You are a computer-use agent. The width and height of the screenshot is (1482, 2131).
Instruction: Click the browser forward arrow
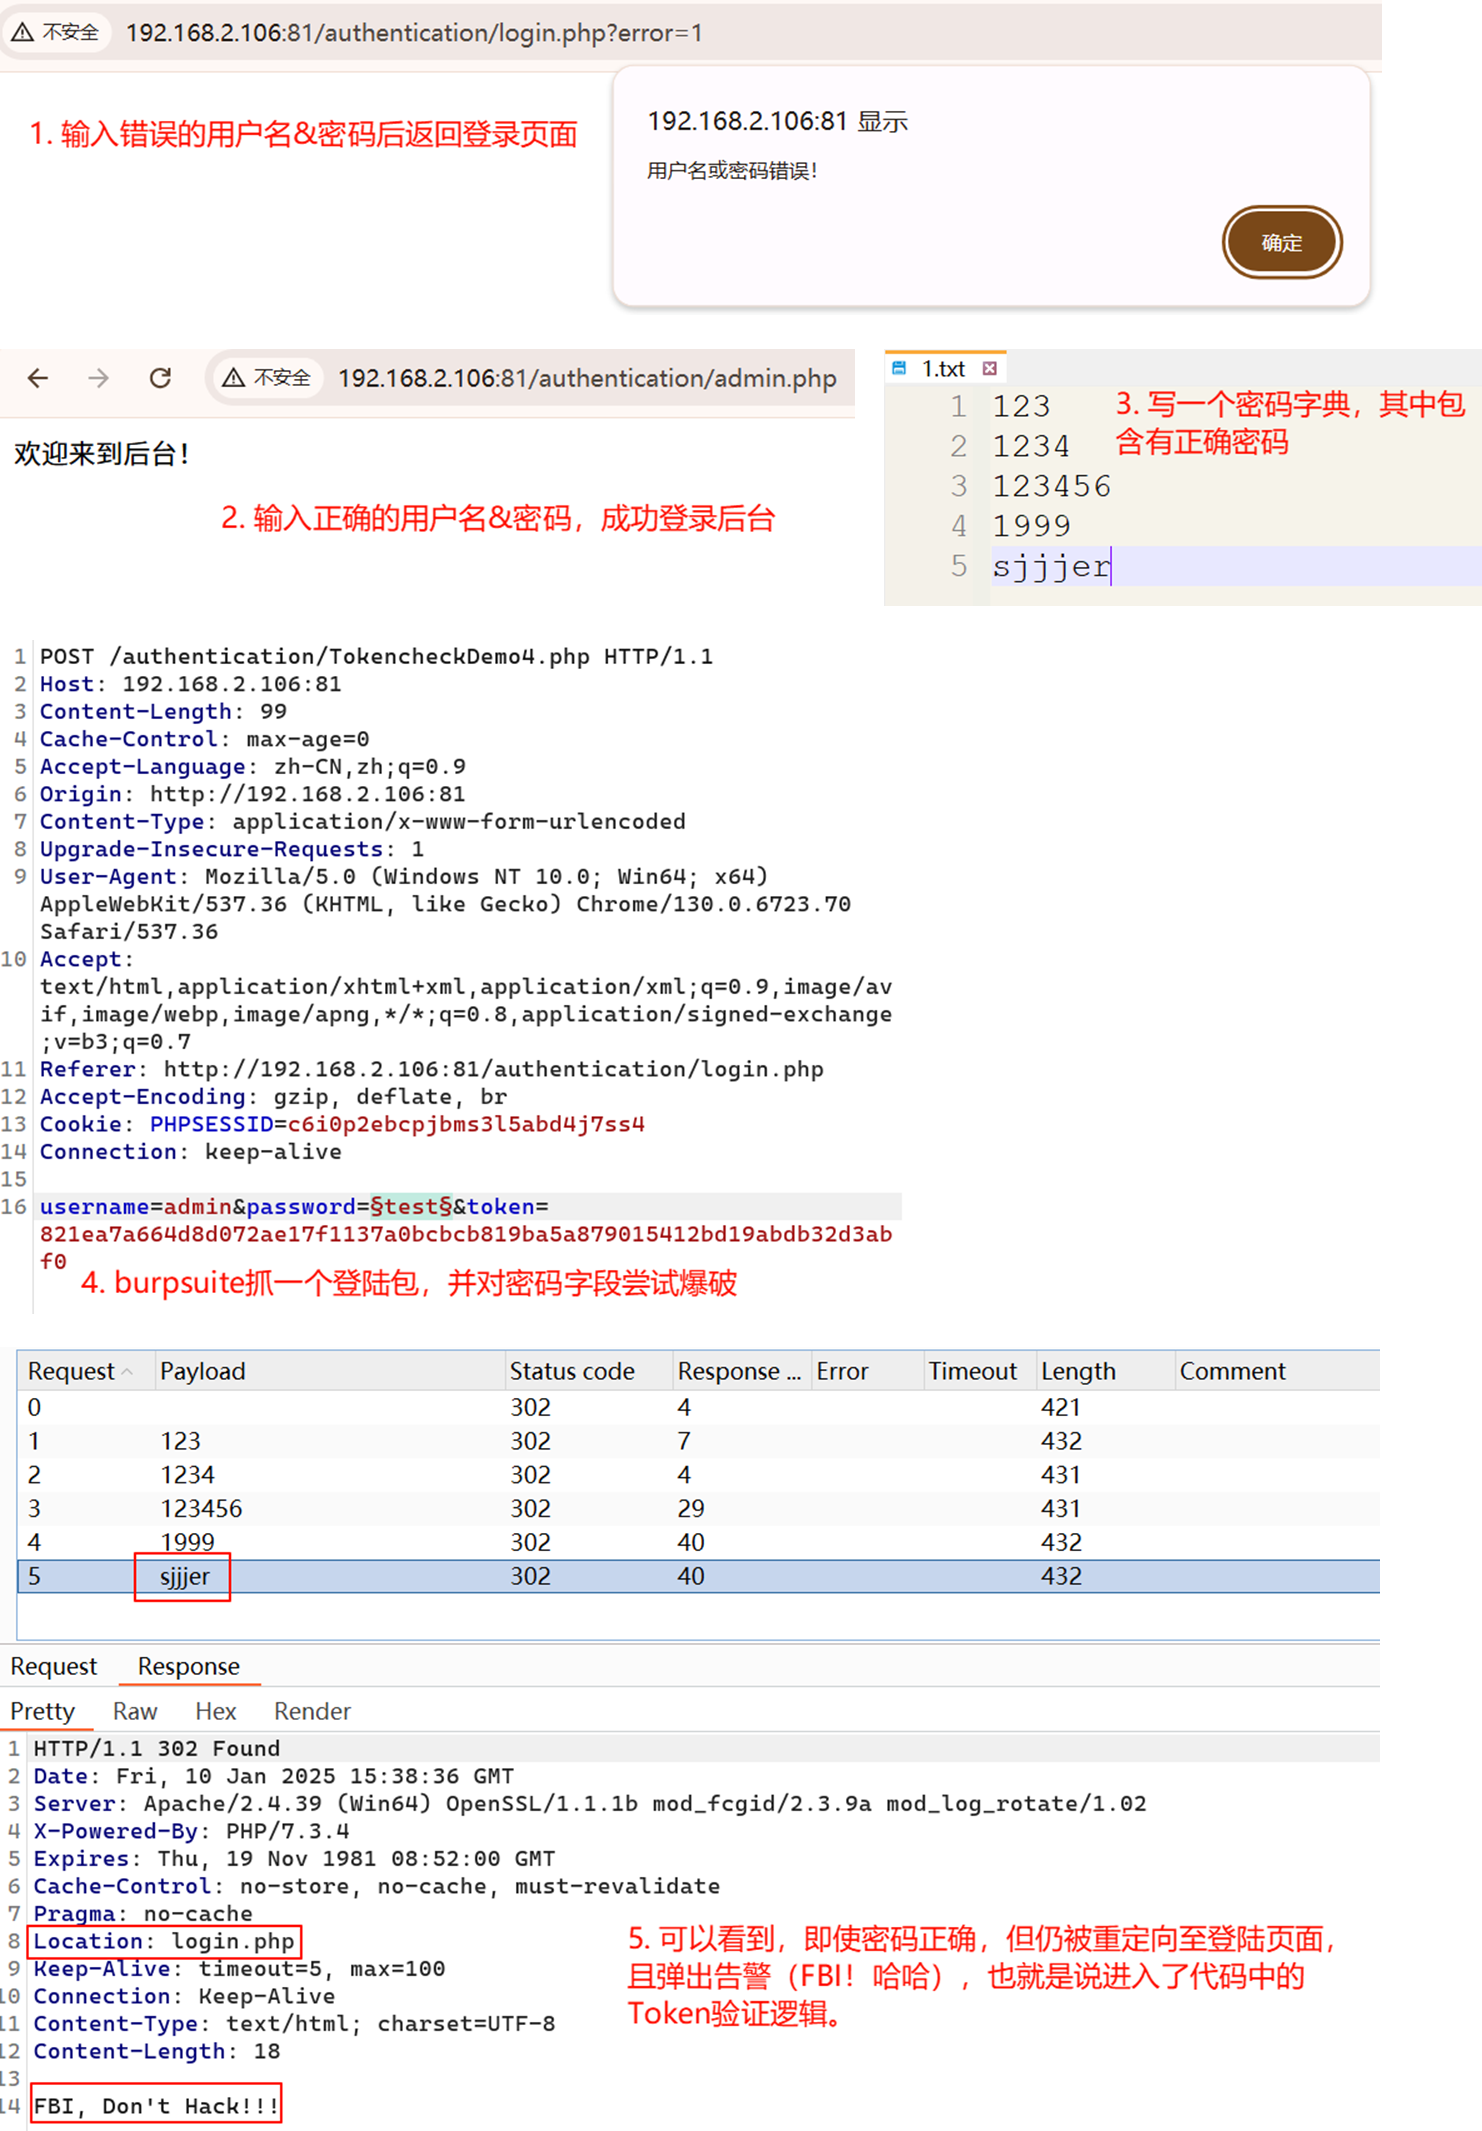point(98,378)
